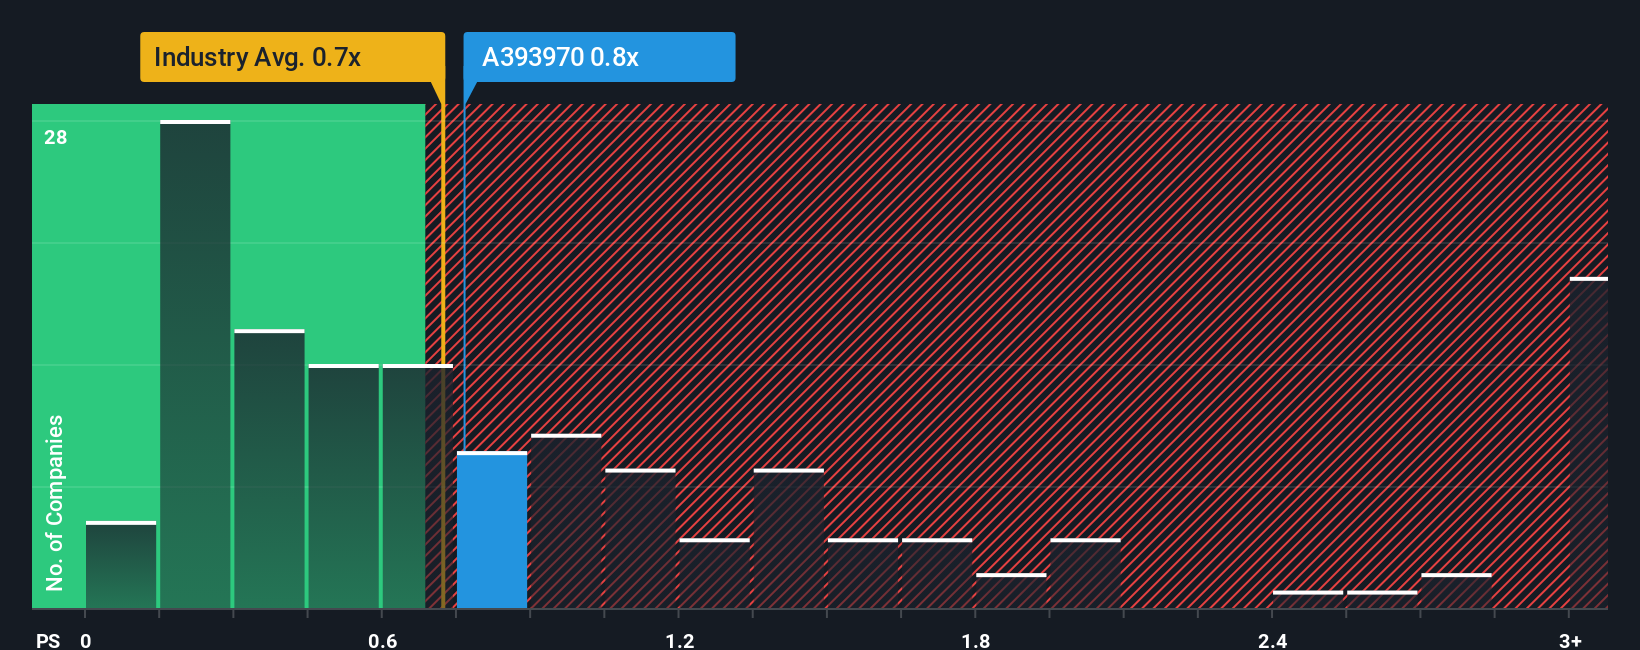Click the '28' y-axis value
Image resolution: width=1640 pixels, height=650 pixels.
(x=56, y=137)
